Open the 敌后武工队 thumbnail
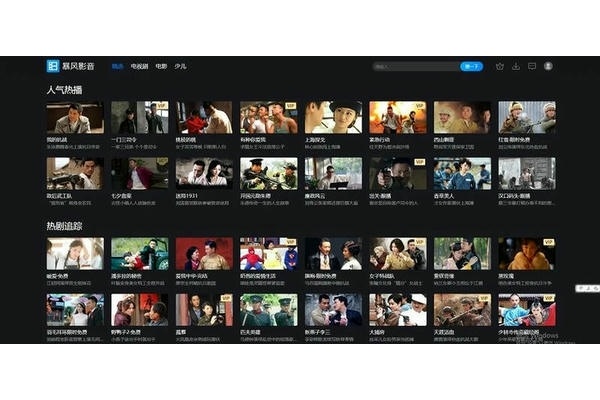This screenshot has width=600, height=400. [x=75, y=173]
